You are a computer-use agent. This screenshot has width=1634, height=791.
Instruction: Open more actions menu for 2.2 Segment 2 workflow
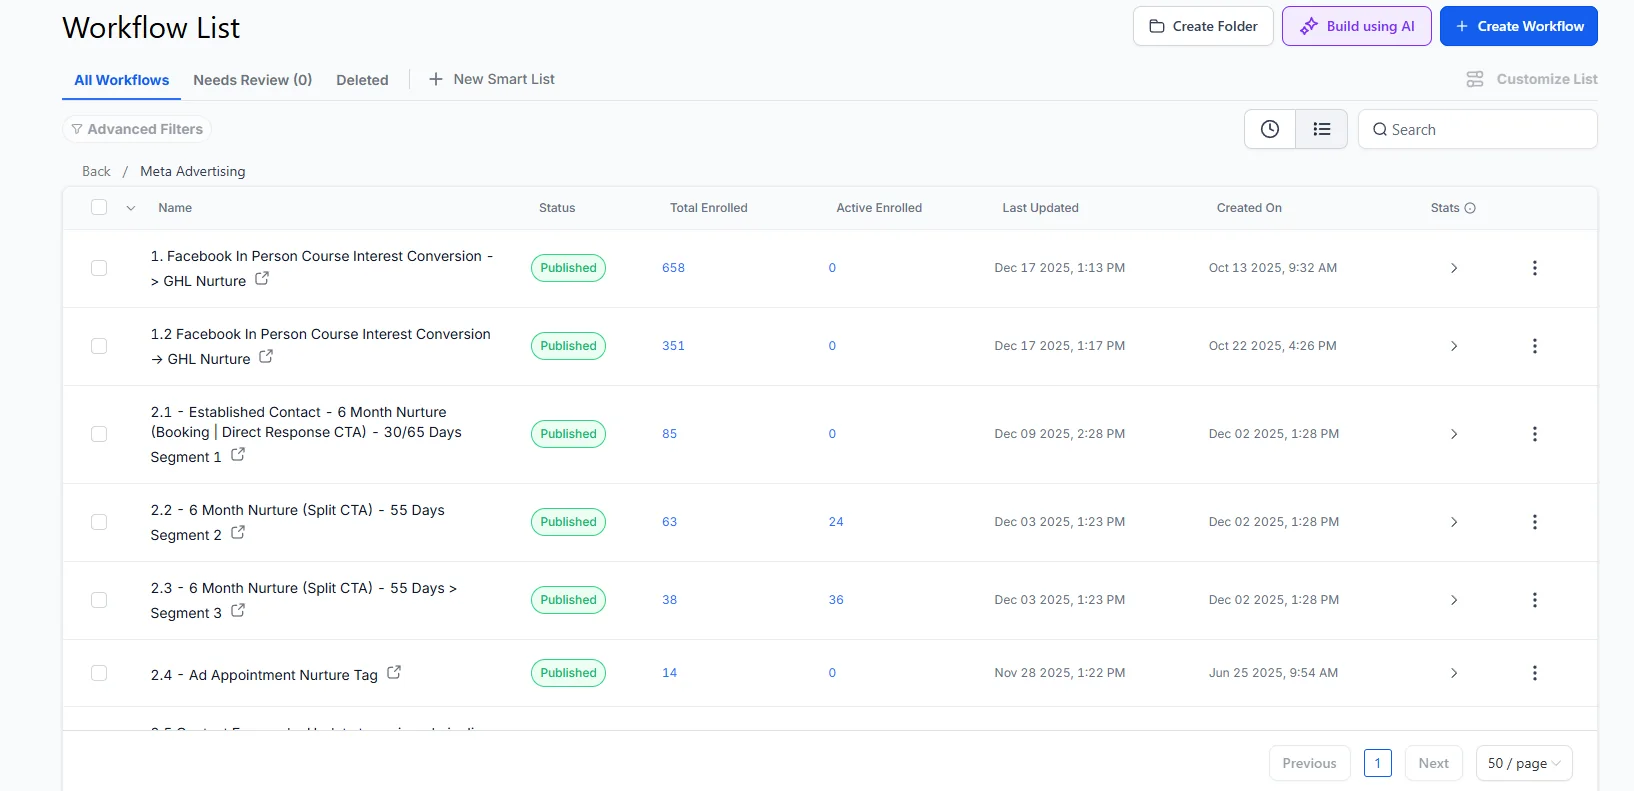pos(1535,522)
